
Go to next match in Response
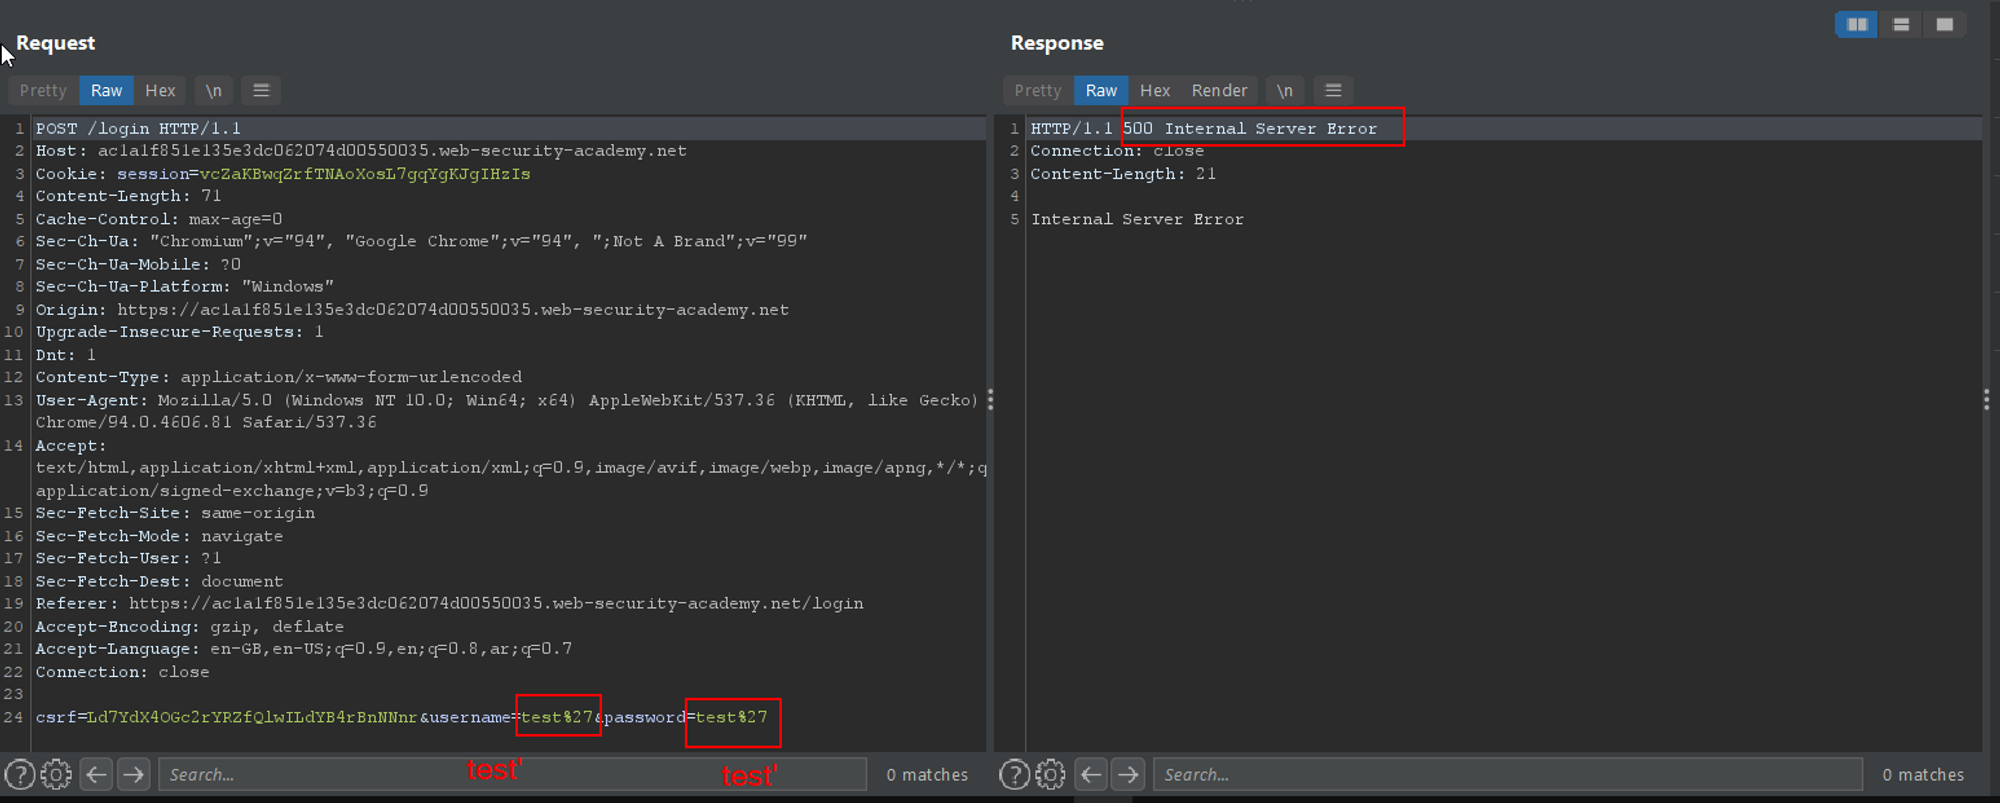[x=1128, y=774]
